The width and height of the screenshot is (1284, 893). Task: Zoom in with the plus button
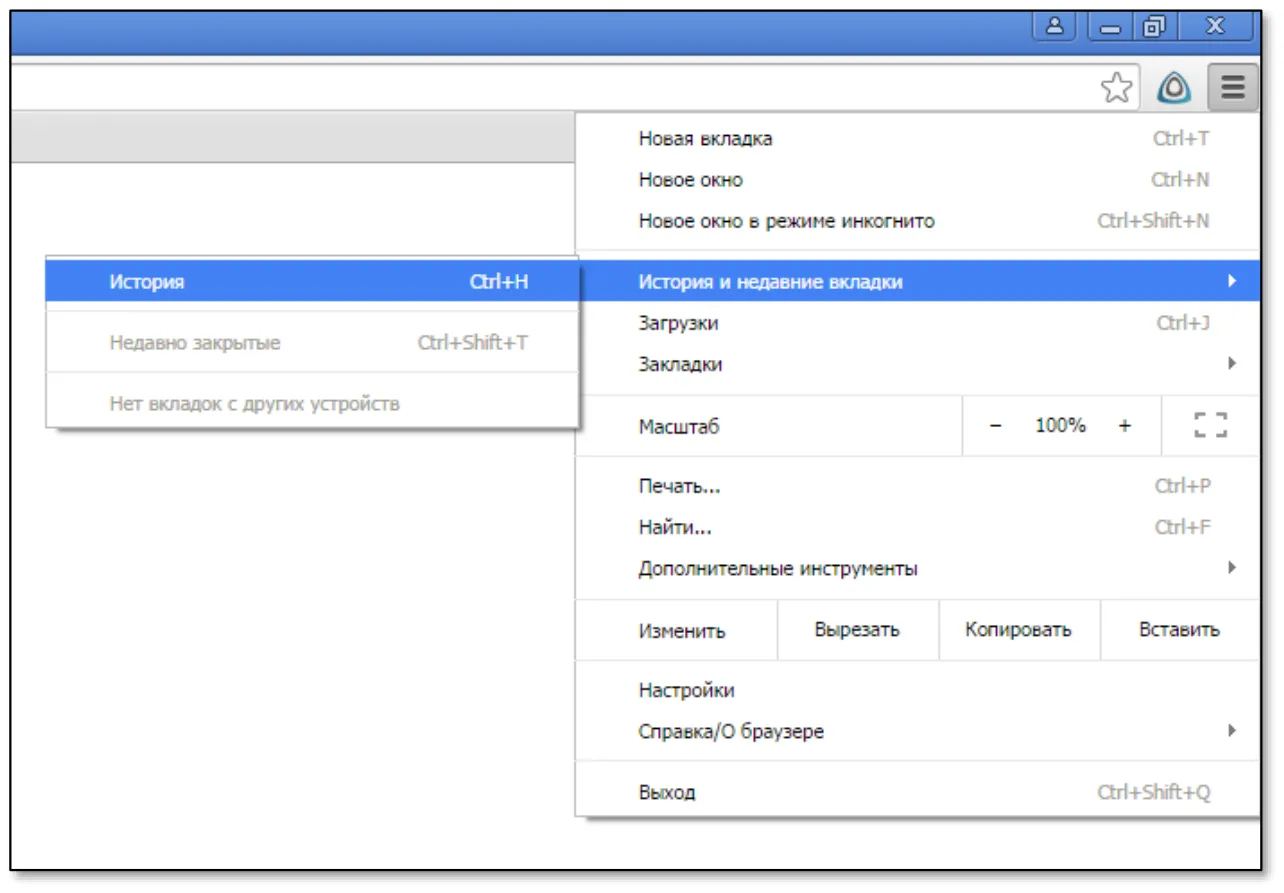click(x=1125, y=426)
